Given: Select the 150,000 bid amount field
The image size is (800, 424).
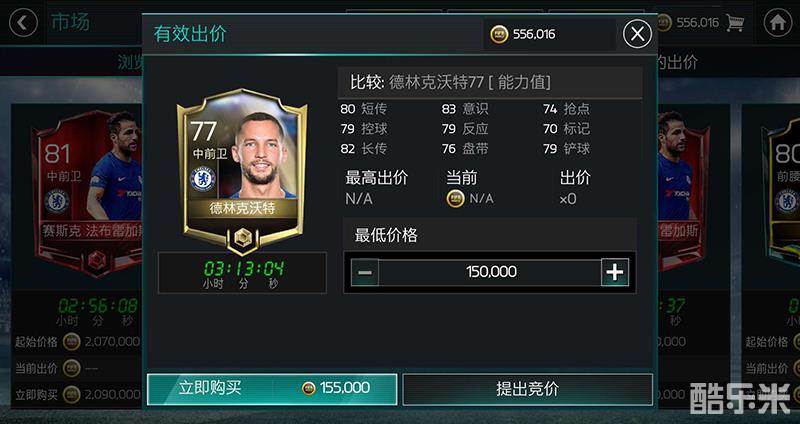Looking at the screenshot, I should click(490, 272).
